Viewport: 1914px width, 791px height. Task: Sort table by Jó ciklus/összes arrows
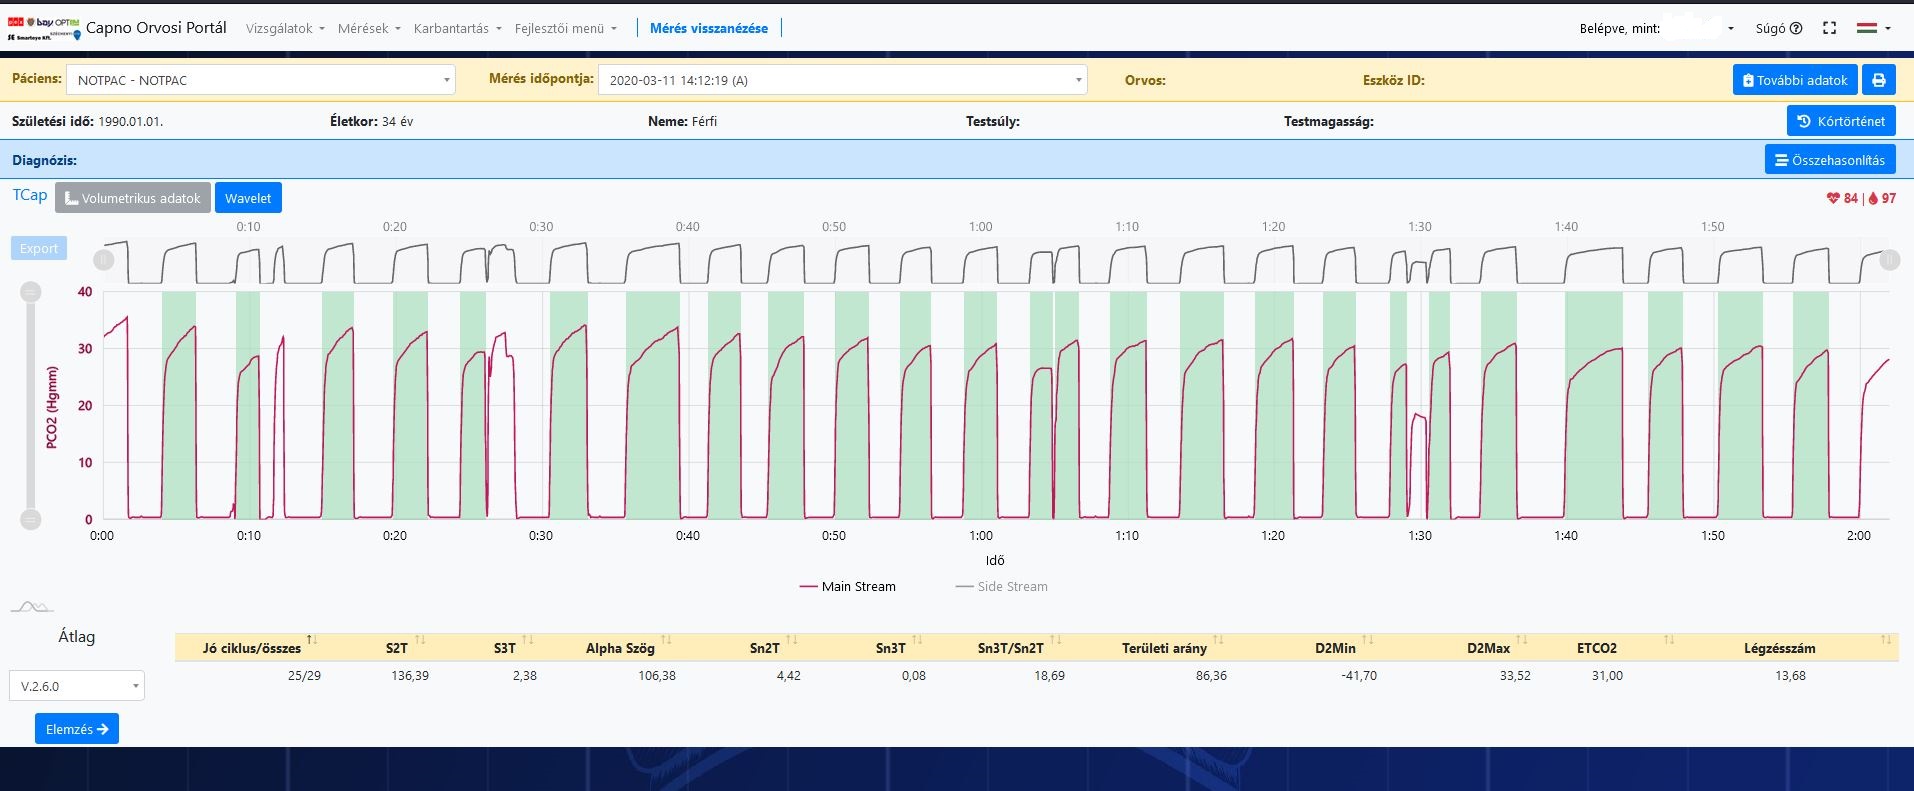312,640
